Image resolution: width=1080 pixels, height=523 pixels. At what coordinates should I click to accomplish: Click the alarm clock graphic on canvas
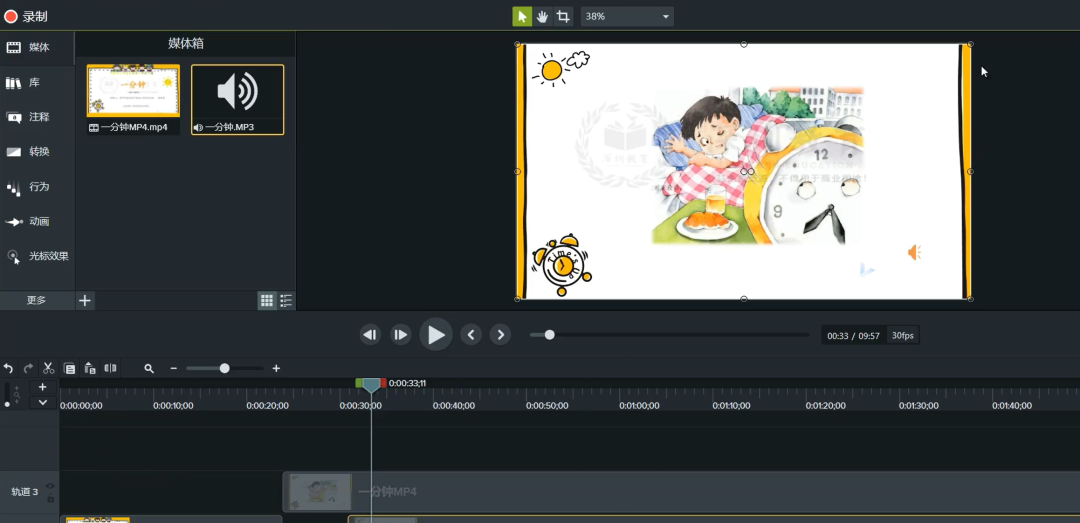pos(562,265)
